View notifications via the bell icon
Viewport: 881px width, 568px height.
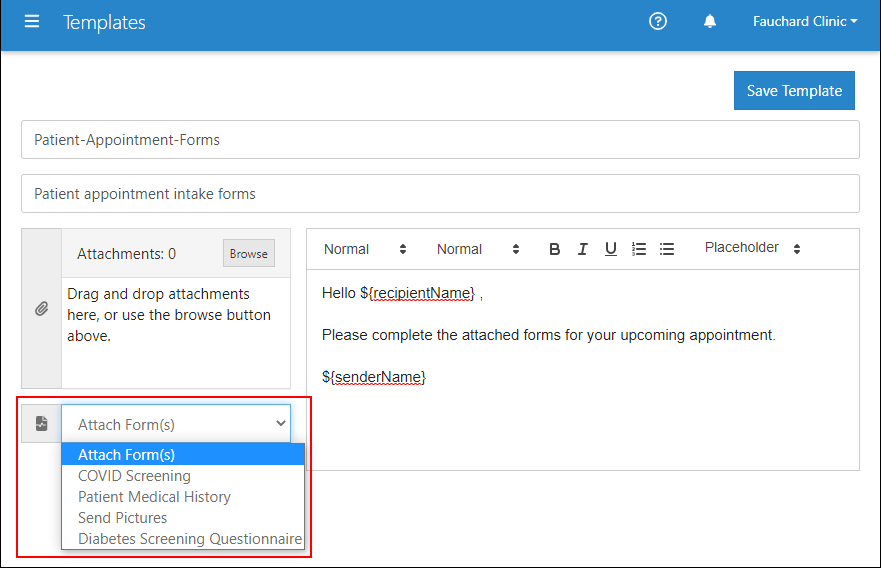[x=710, y=21]
